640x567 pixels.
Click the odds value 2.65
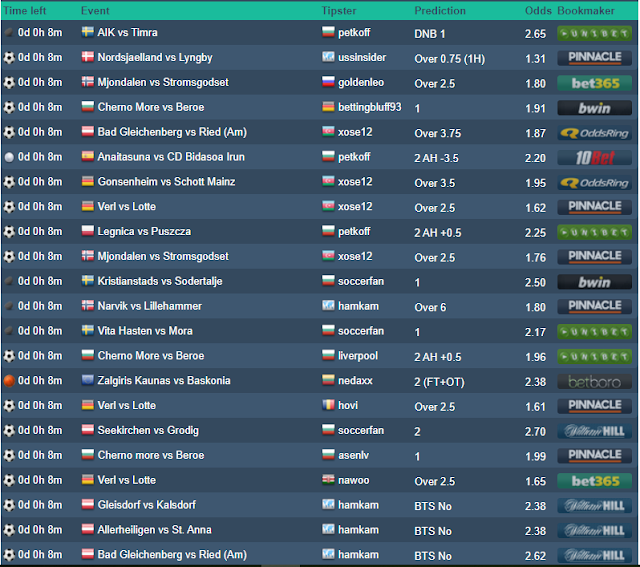pyautogui.click(x=535, y=34)
